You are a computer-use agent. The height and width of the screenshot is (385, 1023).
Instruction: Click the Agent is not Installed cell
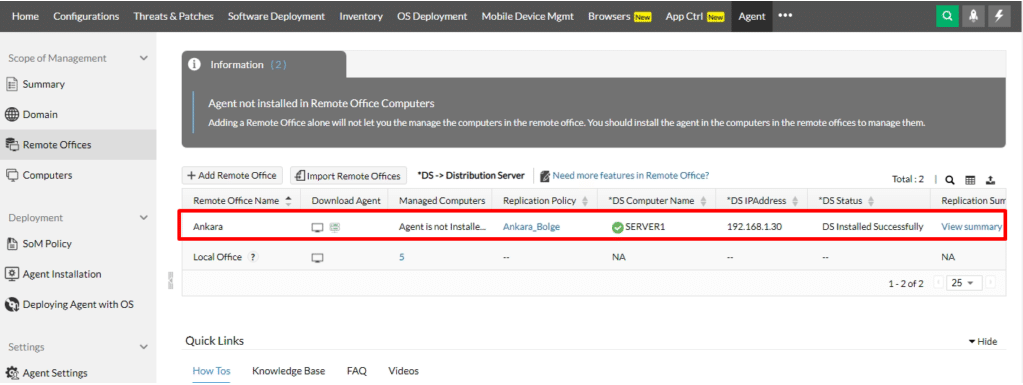coord(443,227)
